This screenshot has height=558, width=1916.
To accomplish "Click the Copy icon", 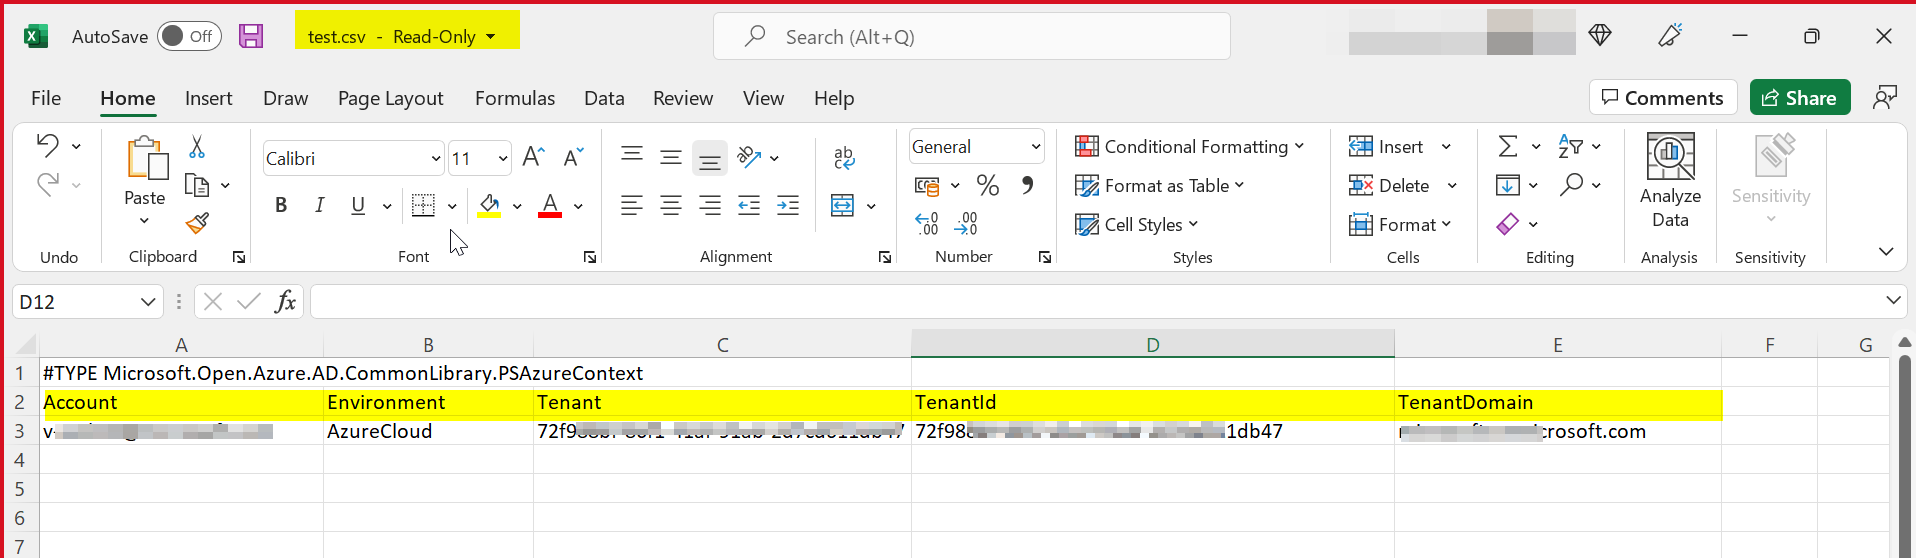I will 197,185.
